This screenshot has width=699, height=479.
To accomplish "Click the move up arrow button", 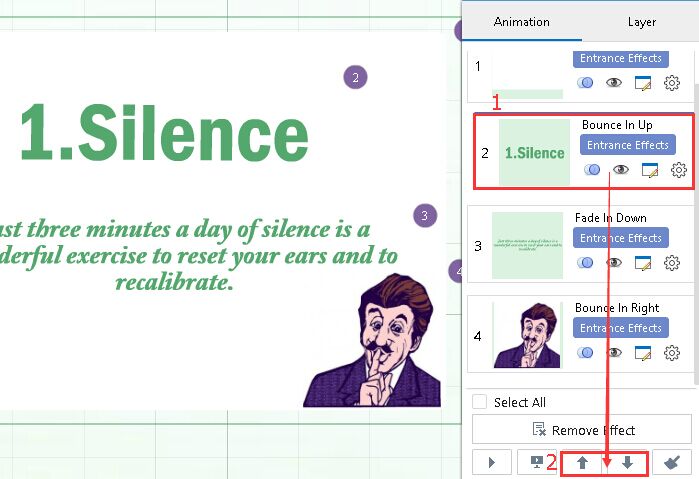I will pos(582,463).
